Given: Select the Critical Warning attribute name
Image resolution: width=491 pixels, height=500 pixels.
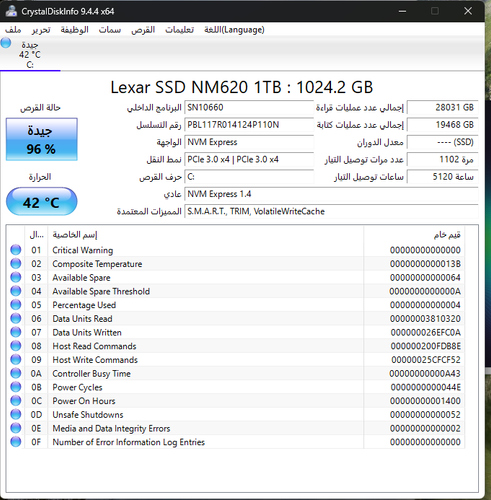Looking at the screenshot, I should (x=83, y=250).
